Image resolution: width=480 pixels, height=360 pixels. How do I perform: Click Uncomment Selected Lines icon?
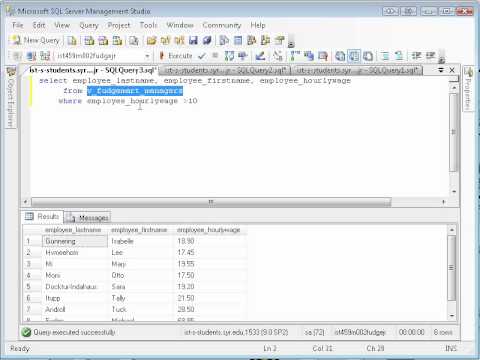399,56
